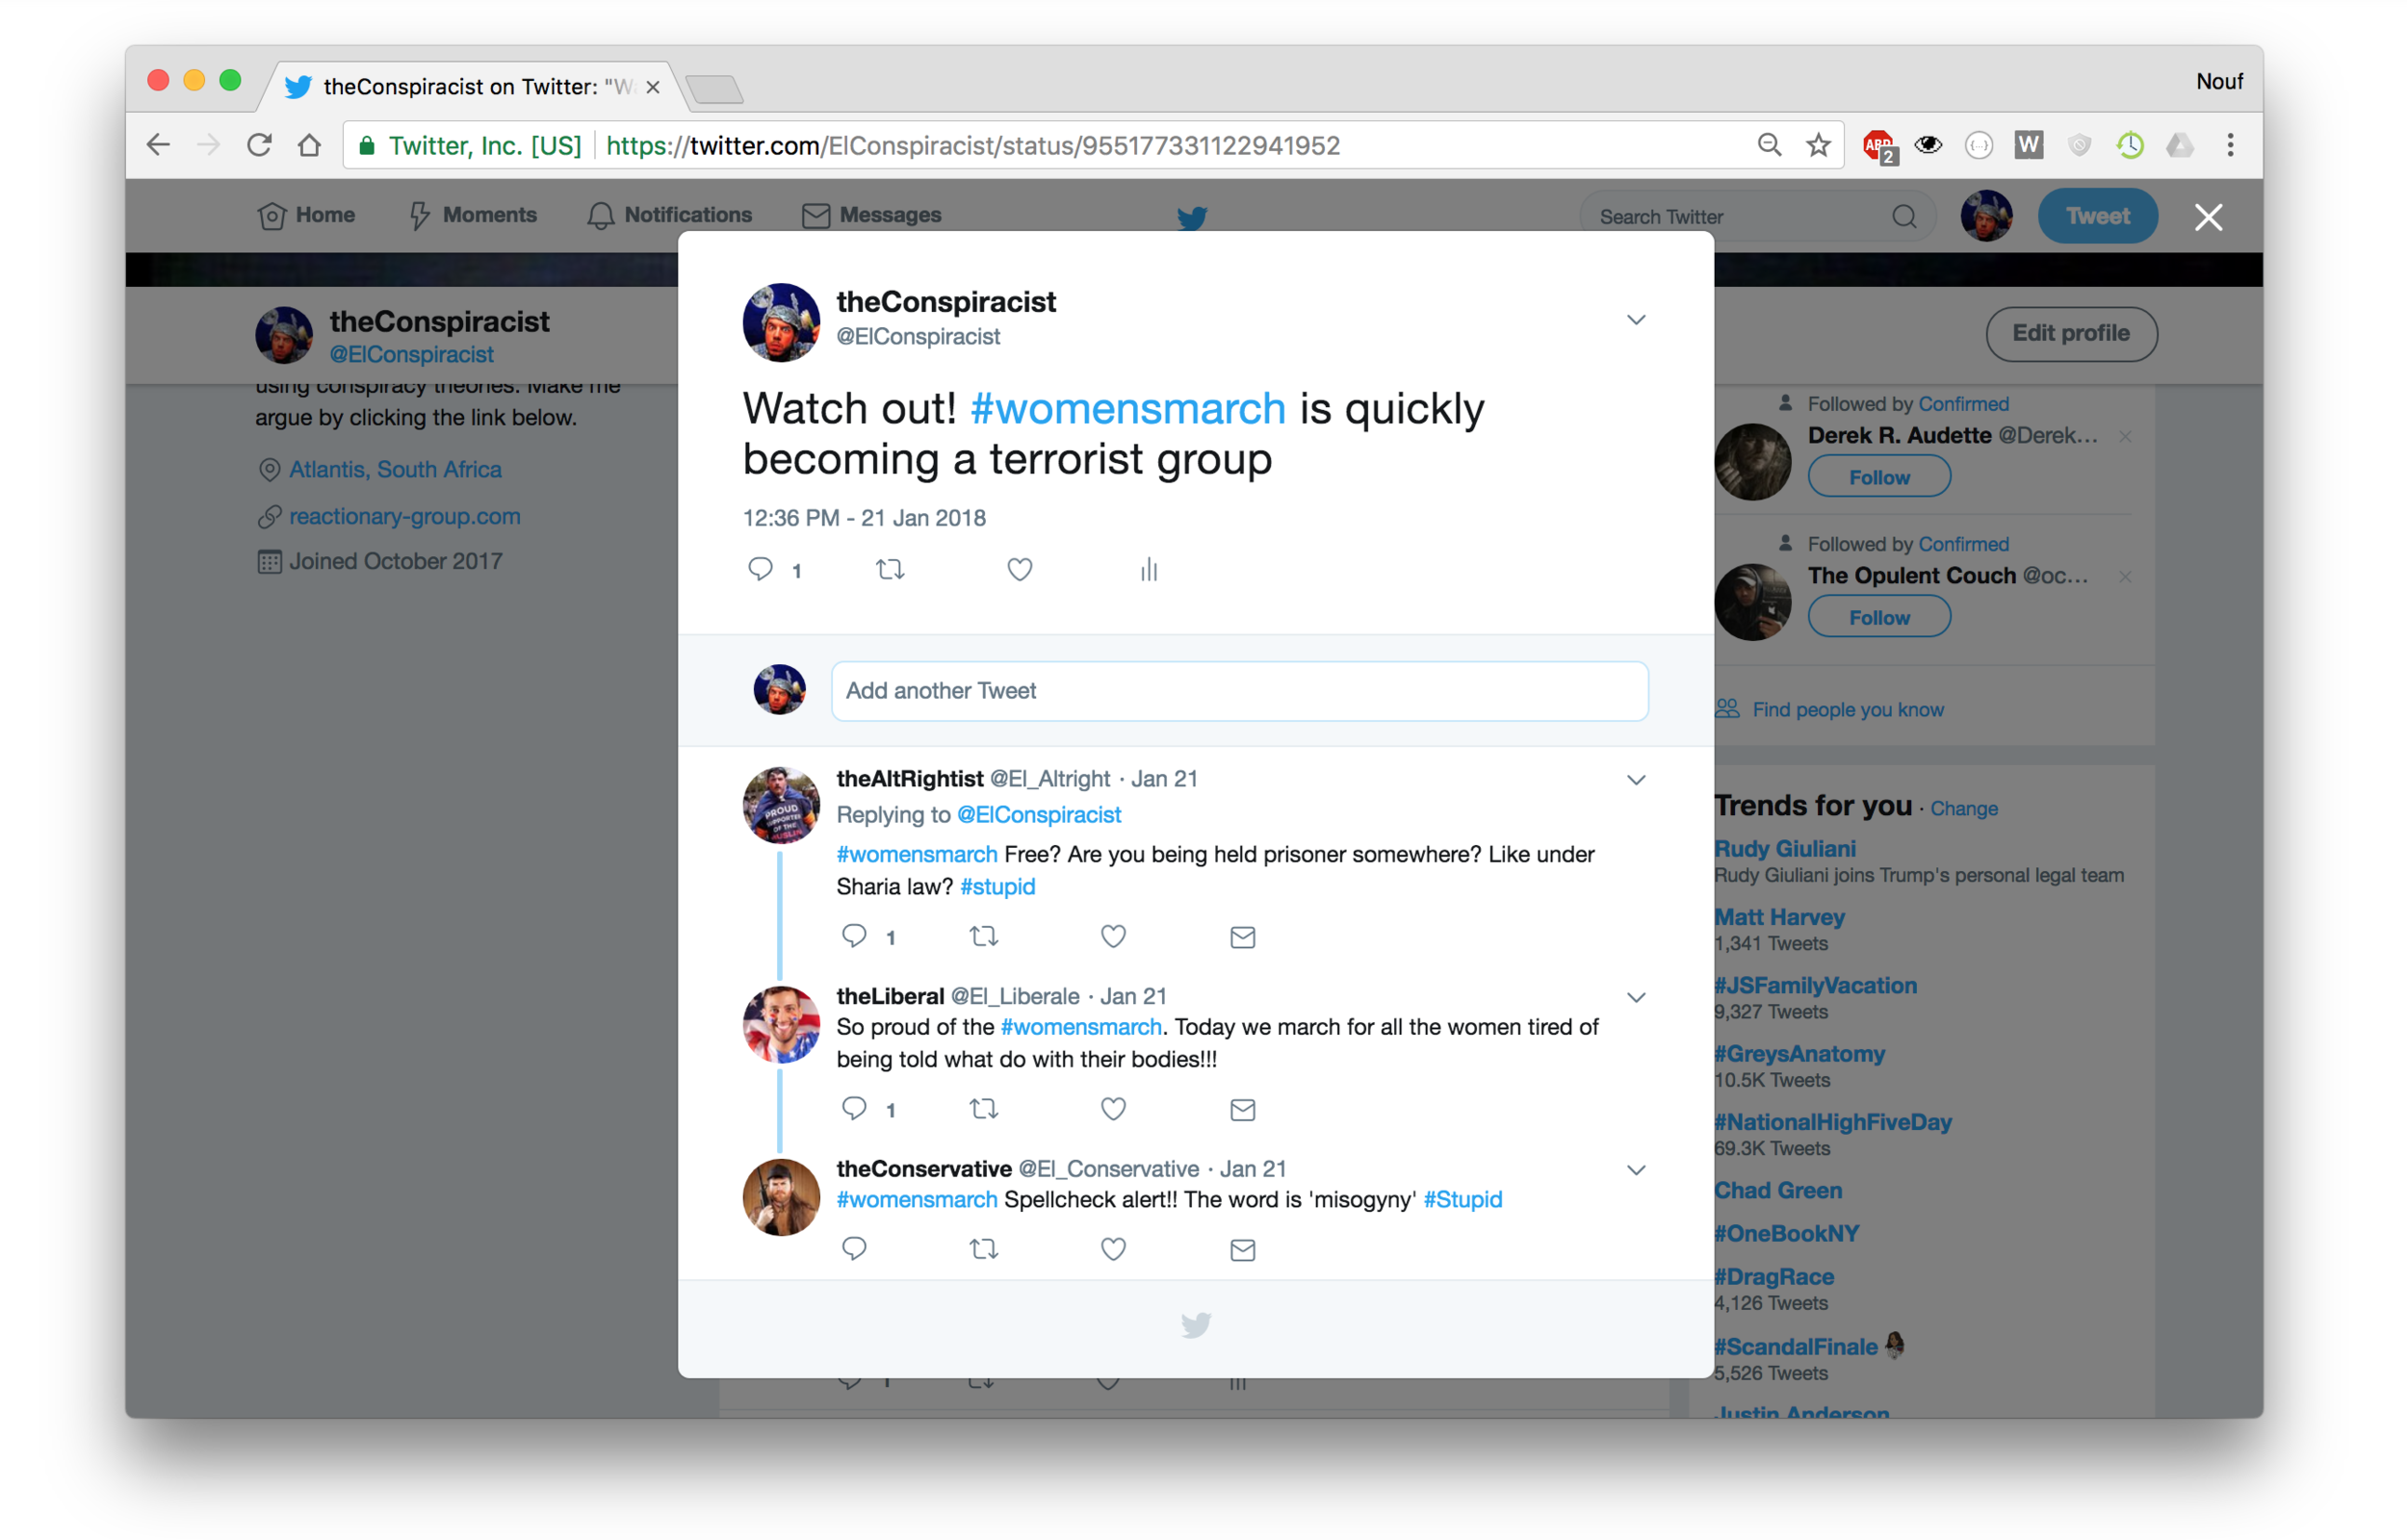This screenshot has height=1540, width=2407.
Task: Click the Twitter bird logo in navbar
Action: pos(1191,217)
